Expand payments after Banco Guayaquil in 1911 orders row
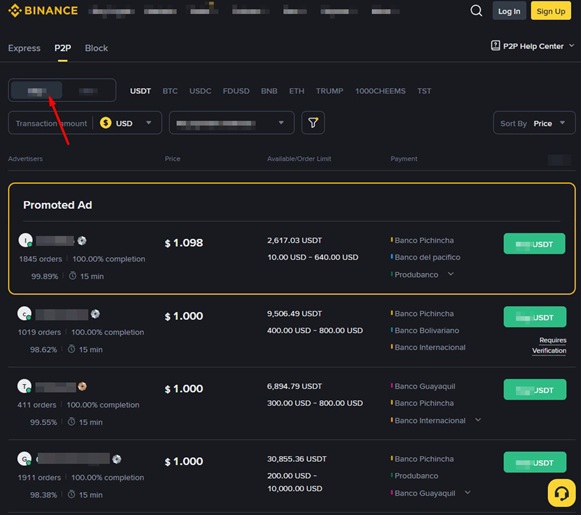Viewport: 581px width, 515px height. pos(468,493)
